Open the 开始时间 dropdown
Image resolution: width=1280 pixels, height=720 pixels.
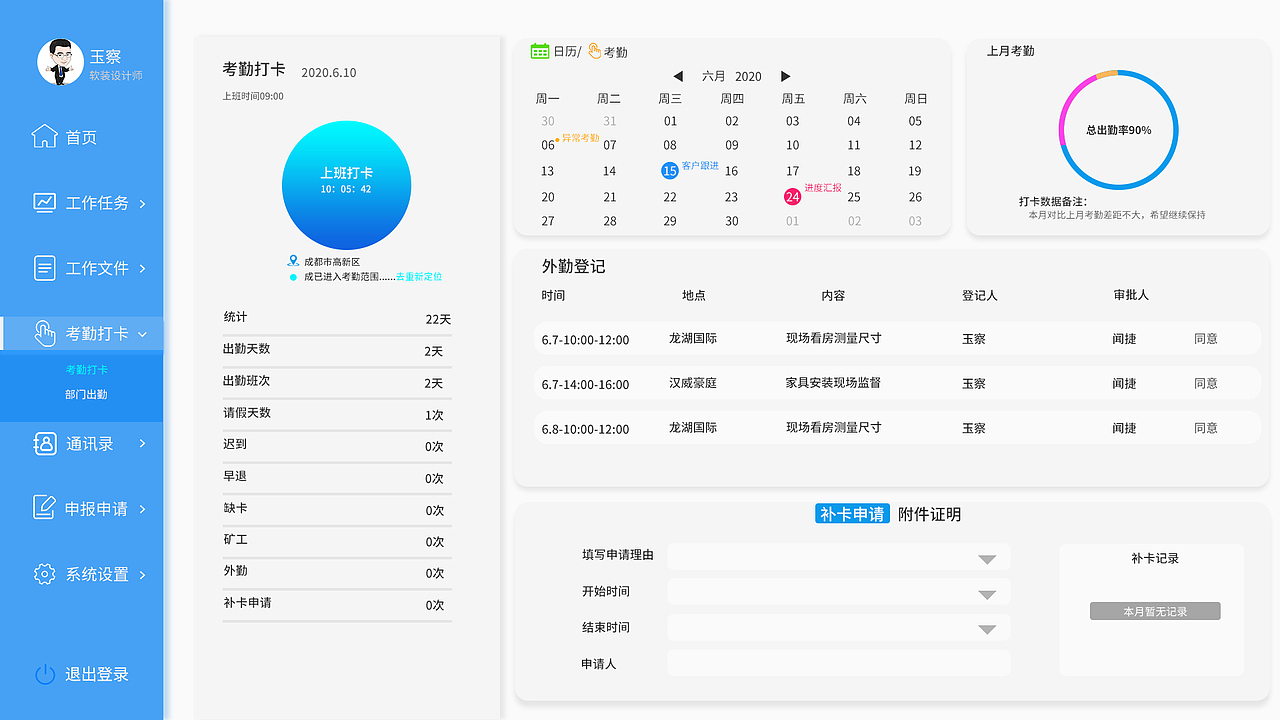[x=988, y=593]
